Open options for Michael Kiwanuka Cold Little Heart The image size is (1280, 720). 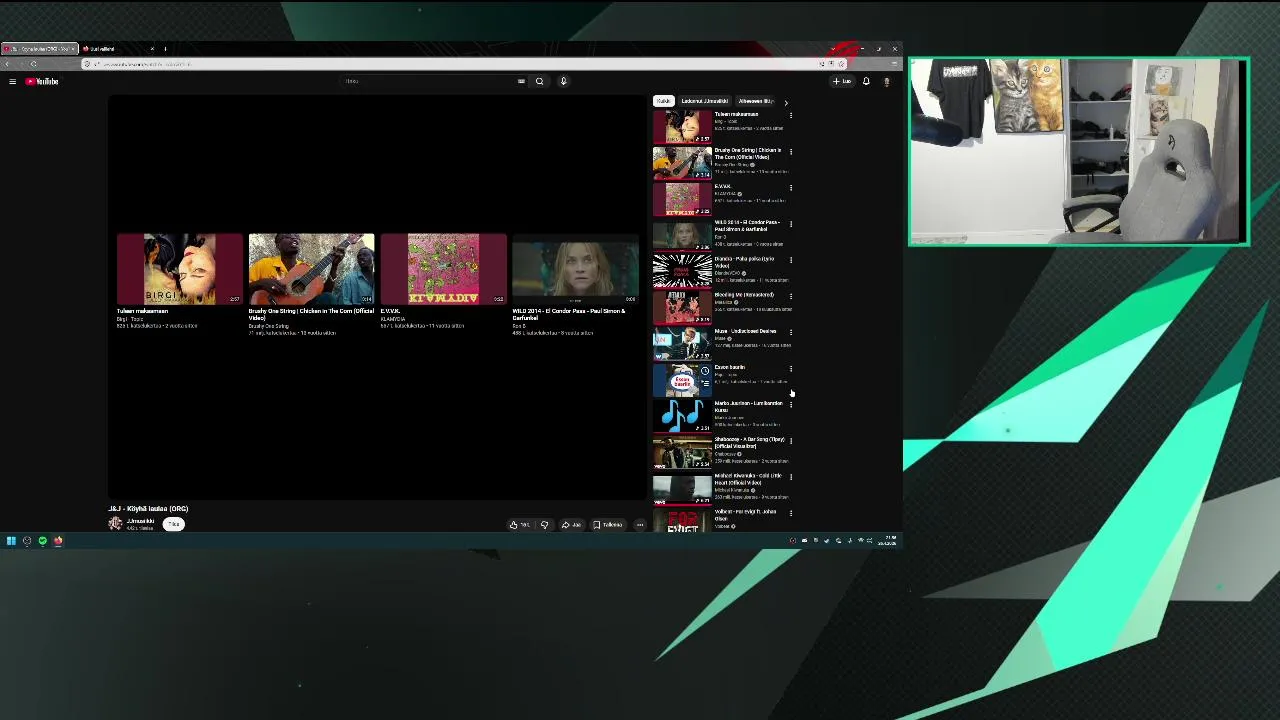point(791,477)
